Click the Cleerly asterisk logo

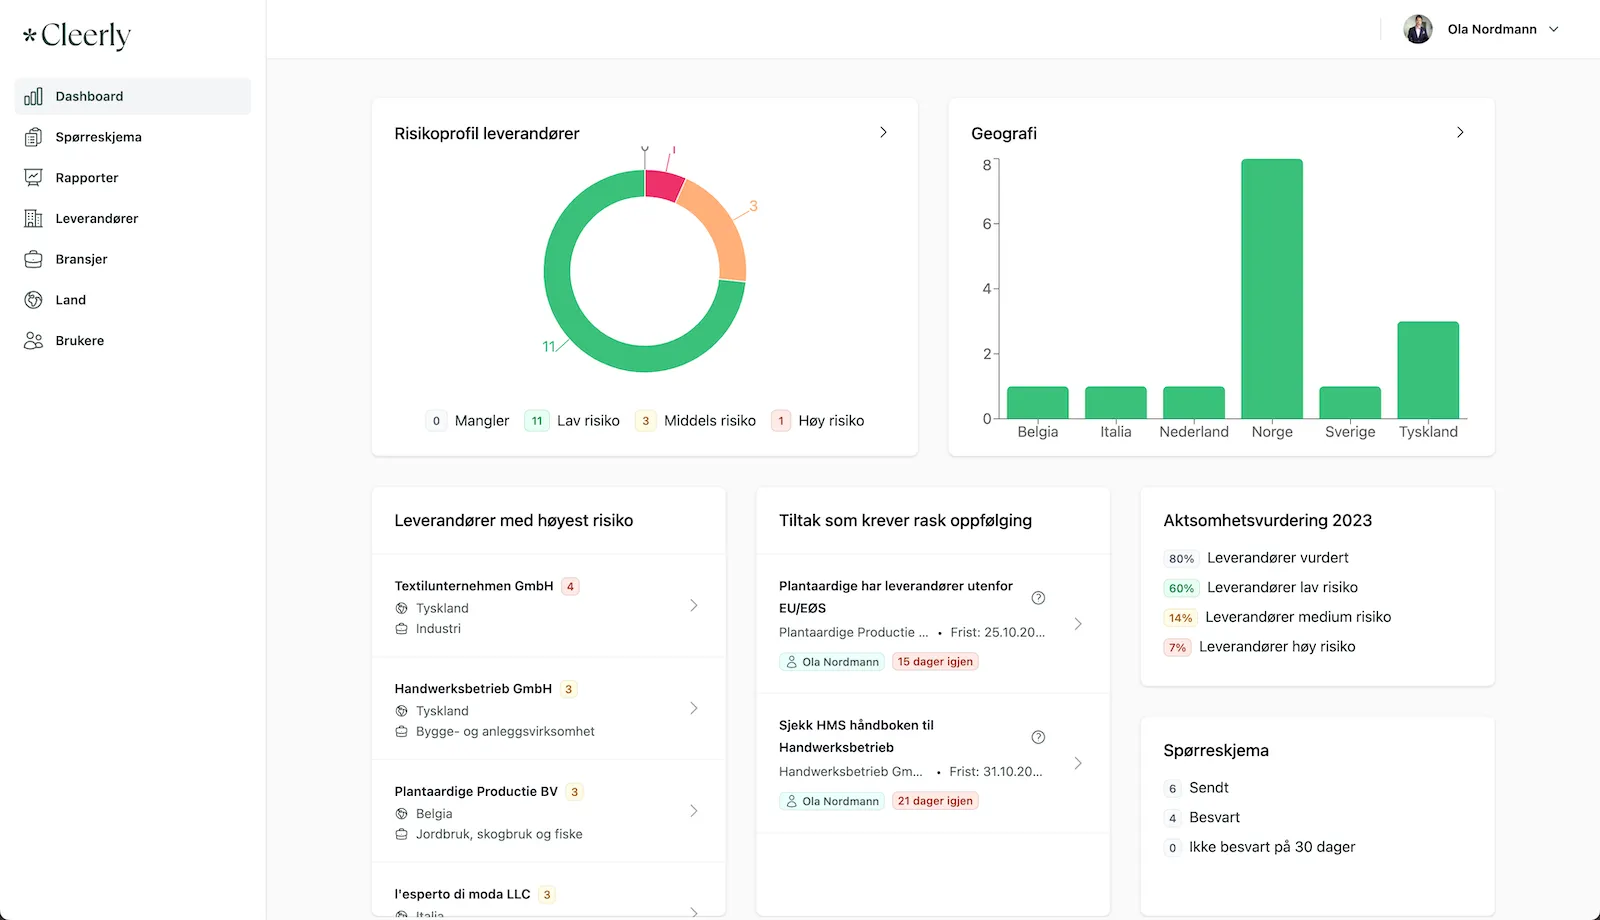[27, 34]
